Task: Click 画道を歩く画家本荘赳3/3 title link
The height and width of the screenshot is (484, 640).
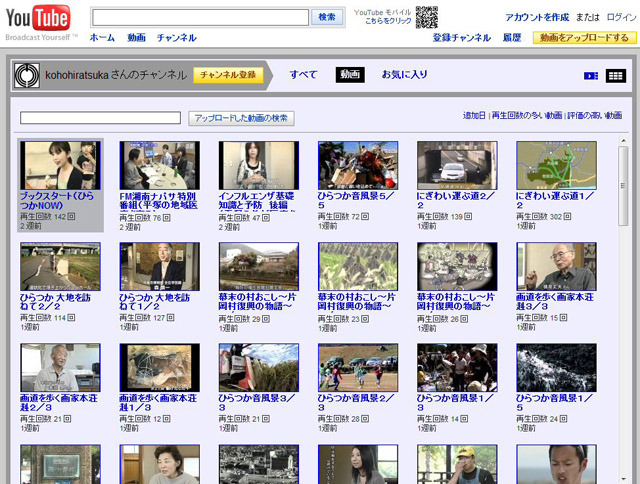Action: [555, 302]
